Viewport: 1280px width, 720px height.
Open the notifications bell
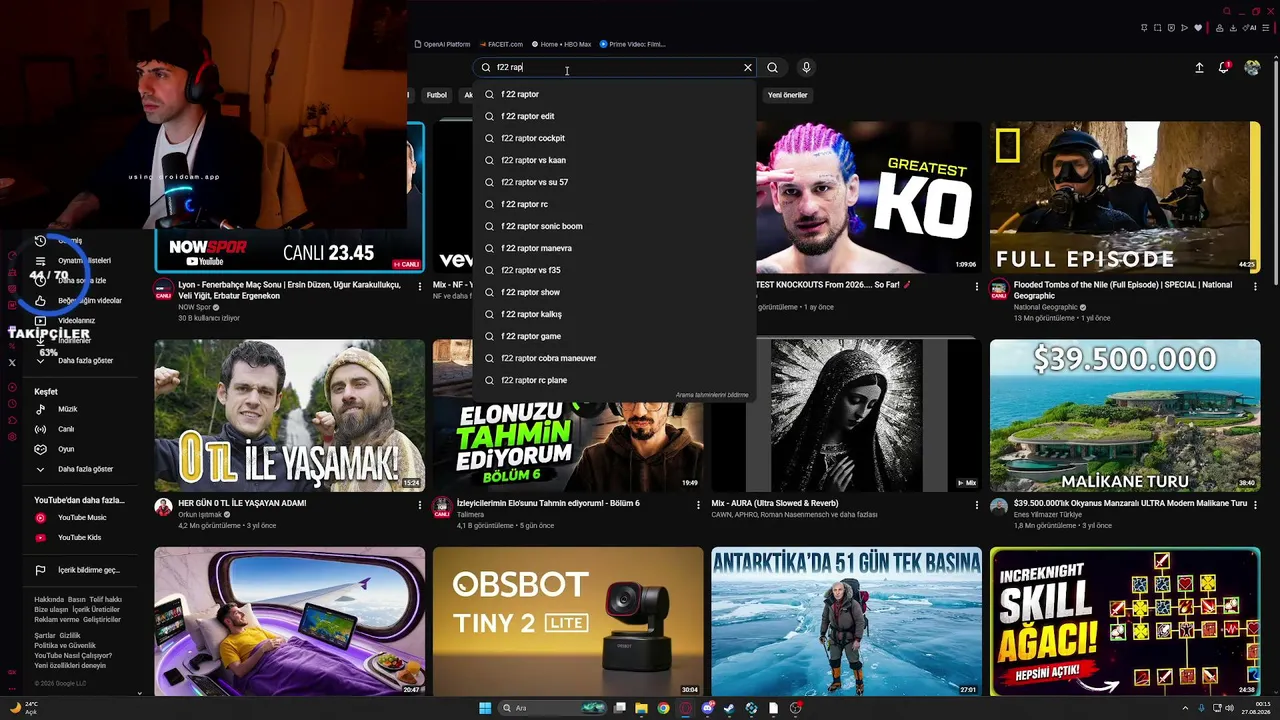[x=1224, y=67]
